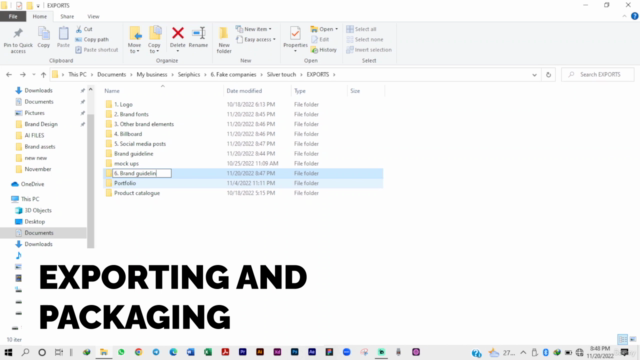The image size is (640, 360).
Task: Open the File menu tab
Action: (13, 16)
